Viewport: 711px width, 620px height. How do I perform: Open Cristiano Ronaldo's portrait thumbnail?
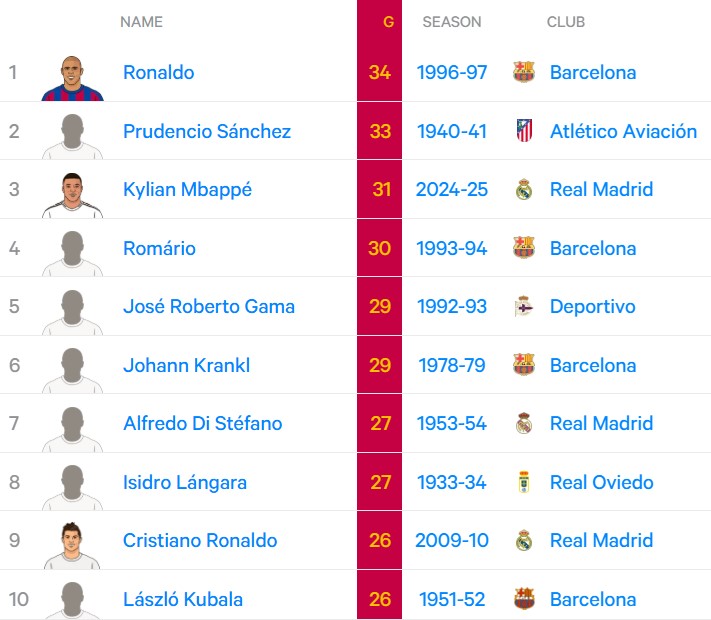(x=72, y=543)
